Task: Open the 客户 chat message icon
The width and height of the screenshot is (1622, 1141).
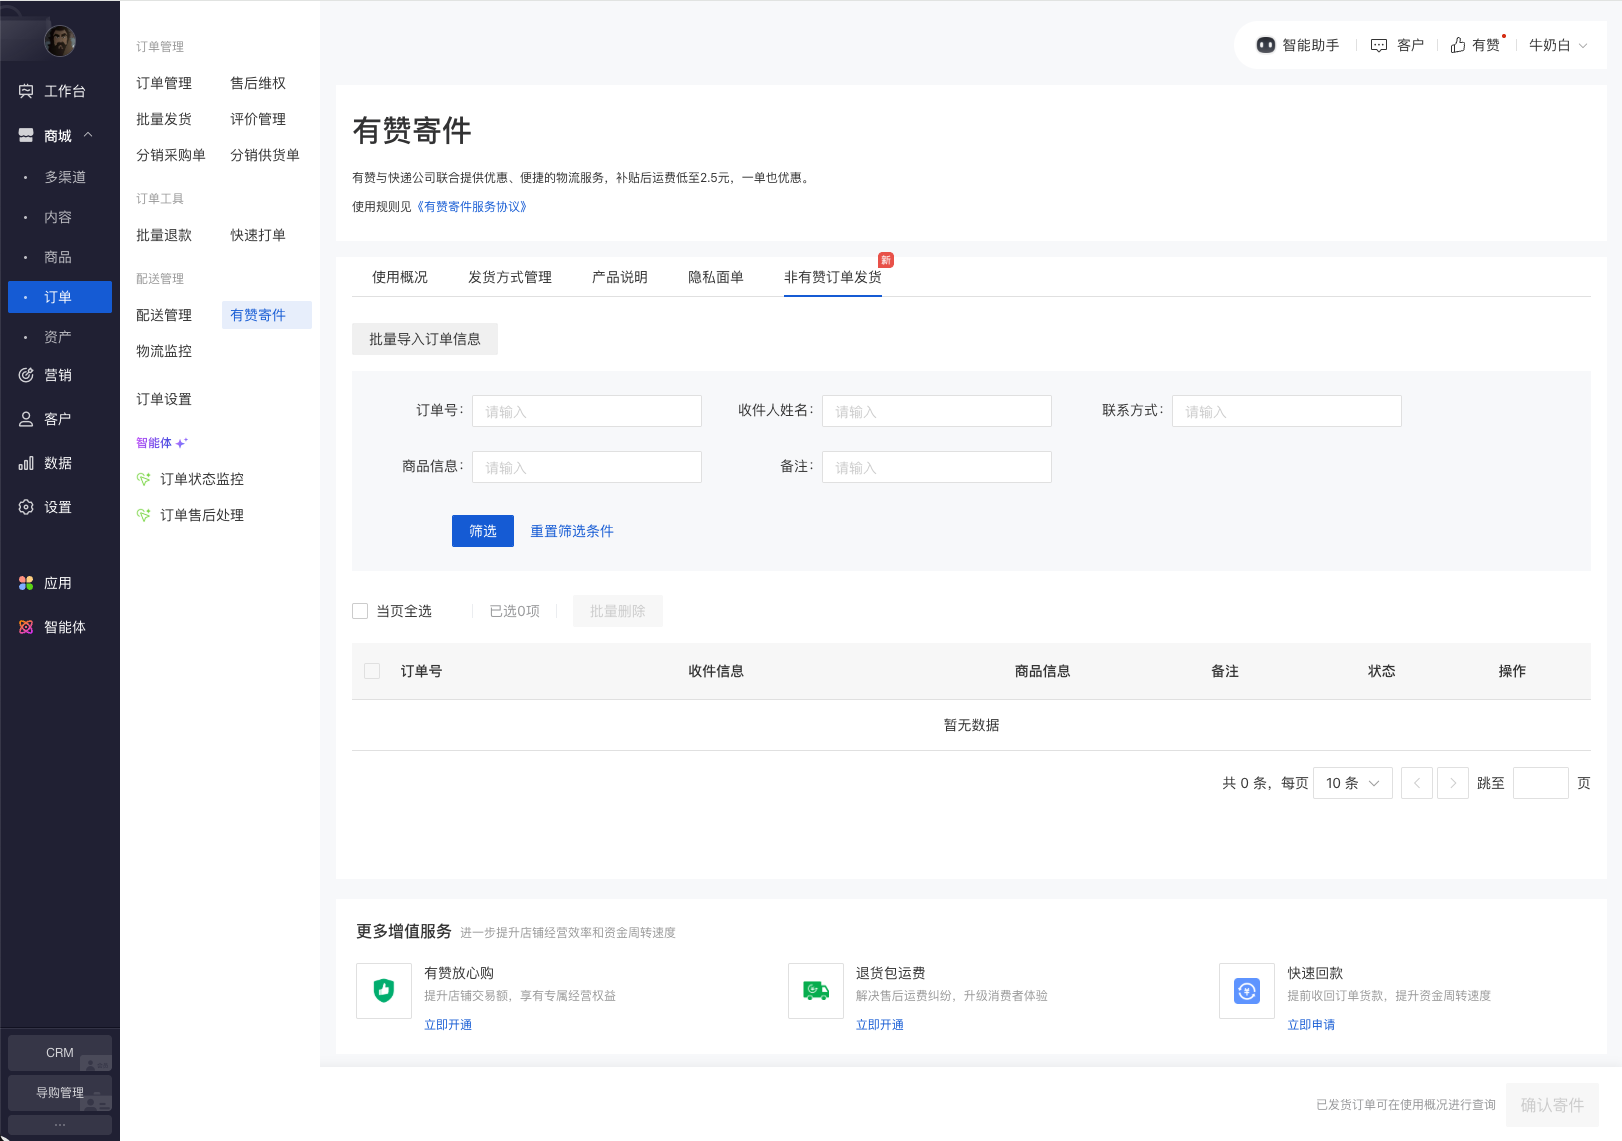Action: pos(1379,45)
